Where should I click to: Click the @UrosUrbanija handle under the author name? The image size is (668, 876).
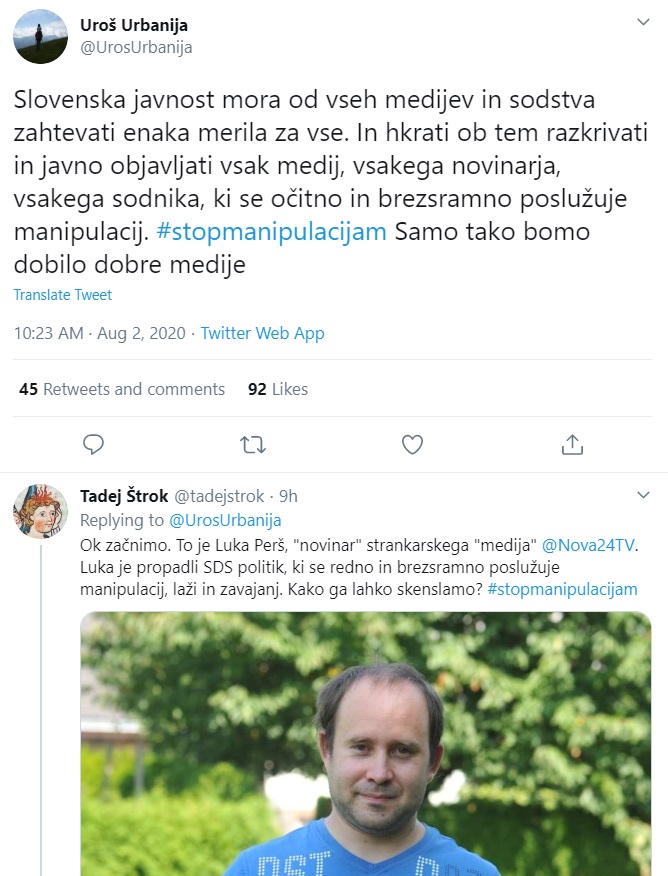pyautogui.click(x=136, y=47)
